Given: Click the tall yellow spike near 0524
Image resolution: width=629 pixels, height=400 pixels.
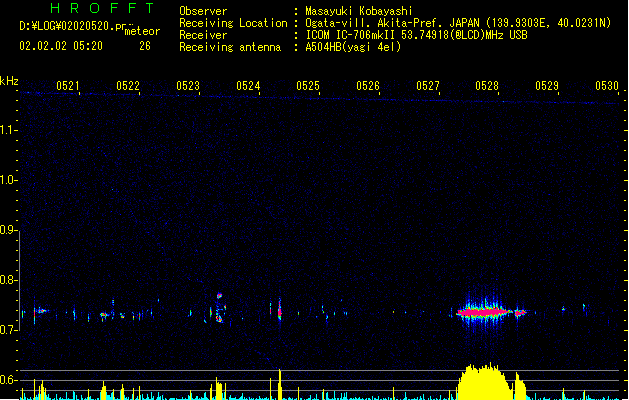Looking at the screenshot, I should coord(280,384).
